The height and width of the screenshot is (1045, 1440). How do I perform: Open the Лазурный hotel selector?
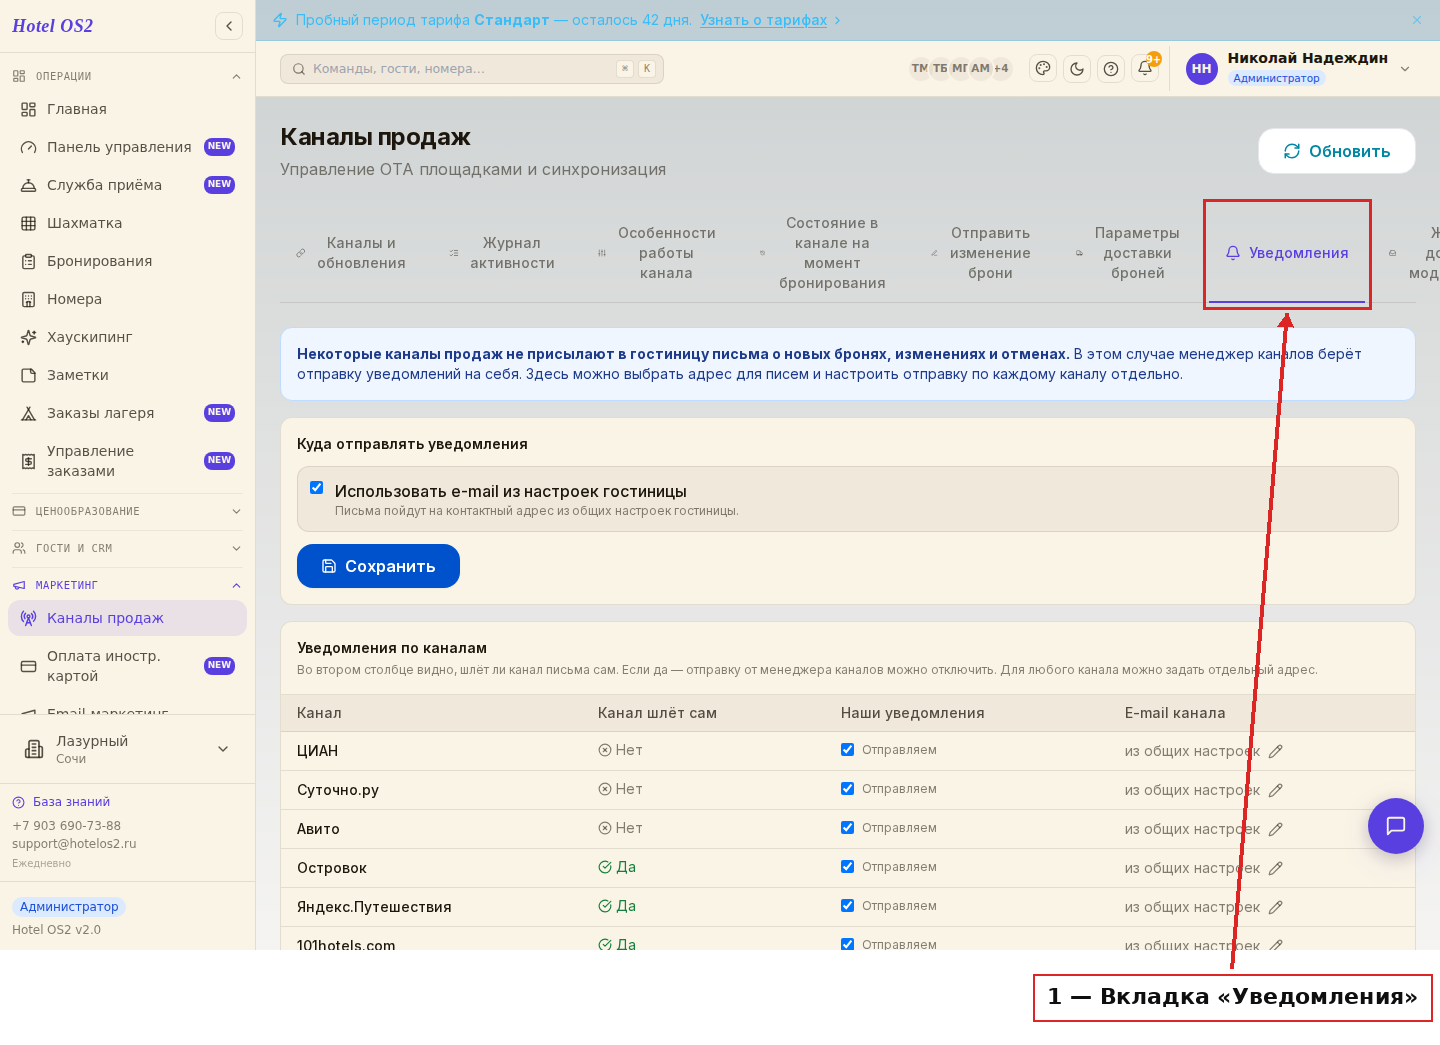(127, 749)
